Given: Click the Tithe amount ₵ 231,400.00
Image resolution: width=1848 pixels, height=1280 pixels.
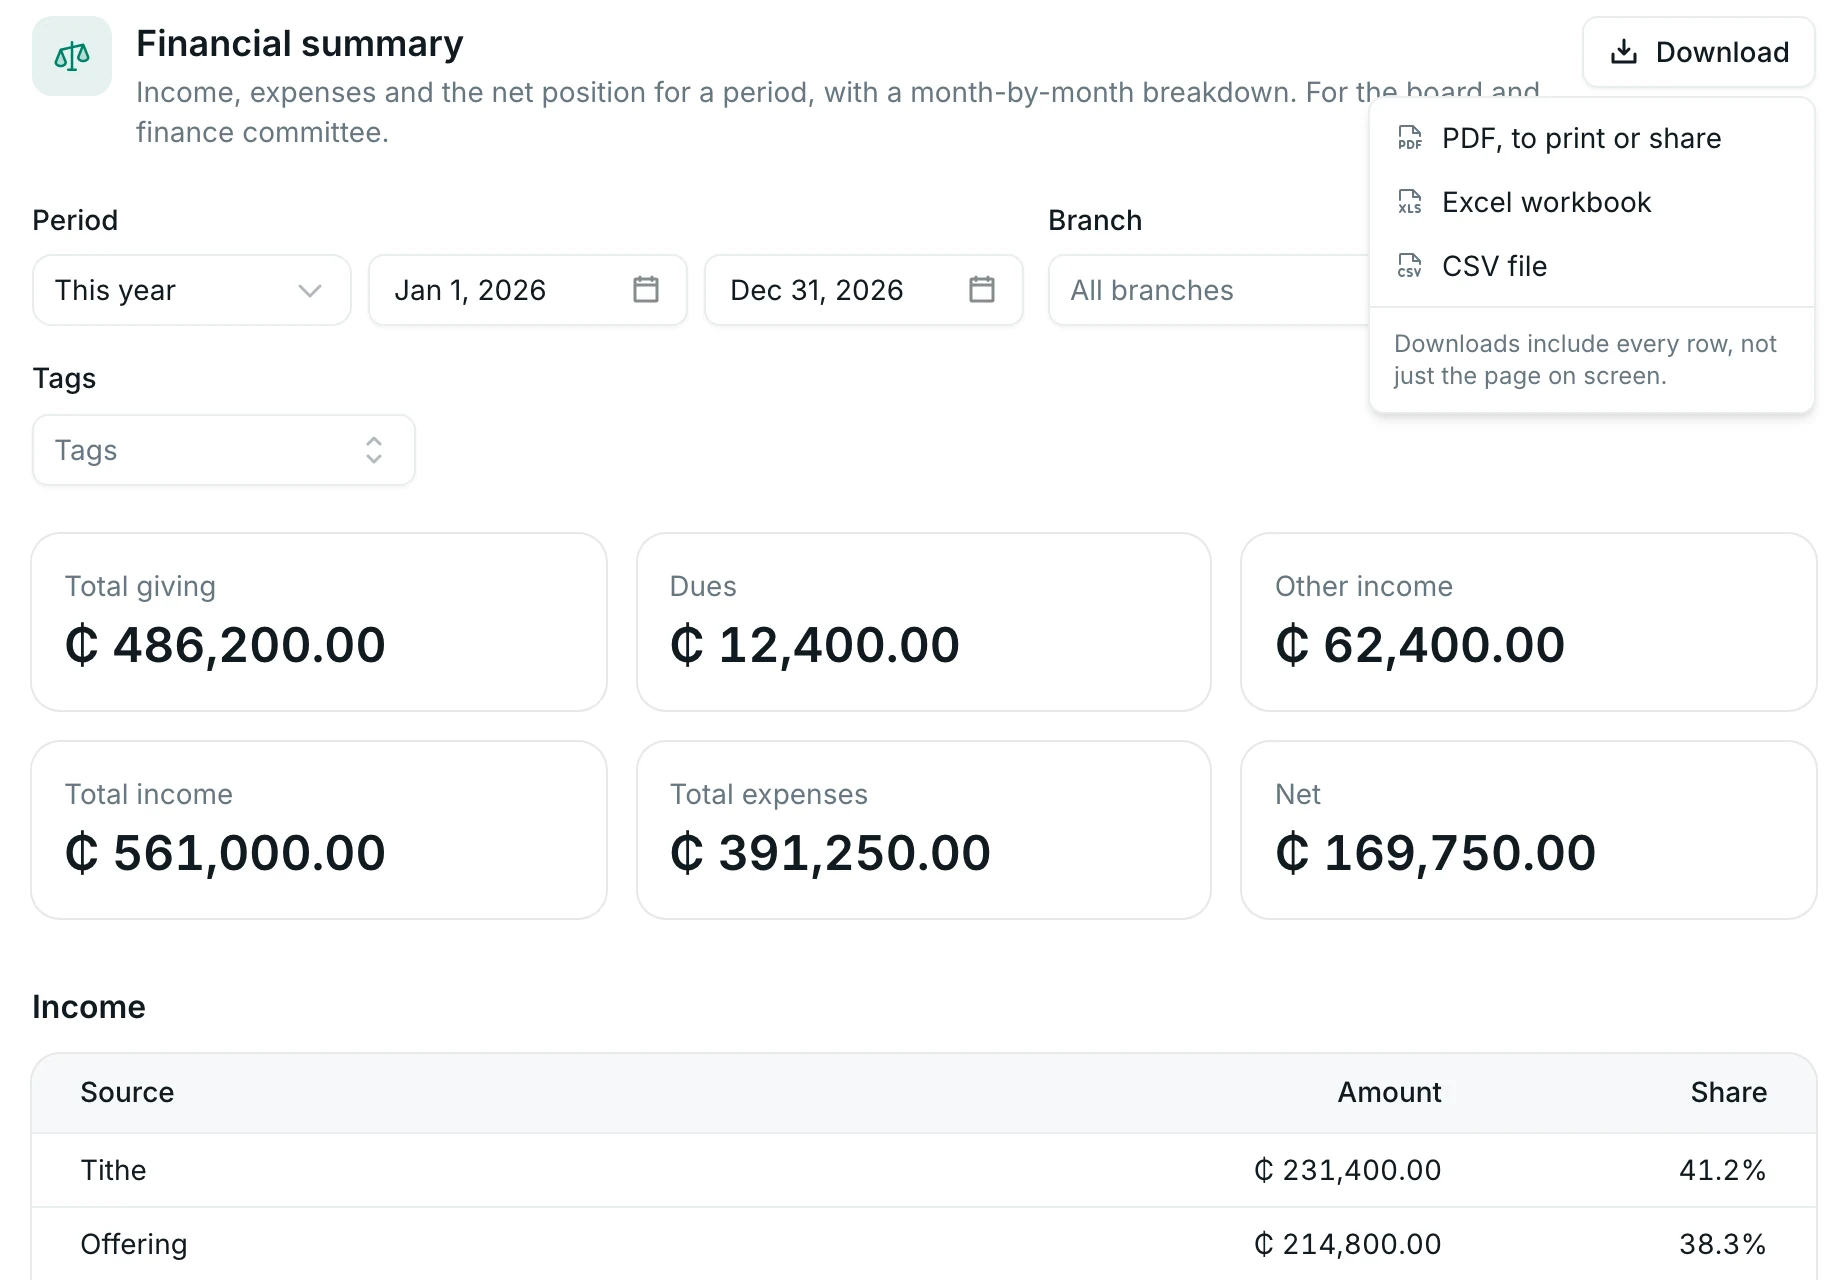Looking at the screenshot, I should coord(1347,1170).
